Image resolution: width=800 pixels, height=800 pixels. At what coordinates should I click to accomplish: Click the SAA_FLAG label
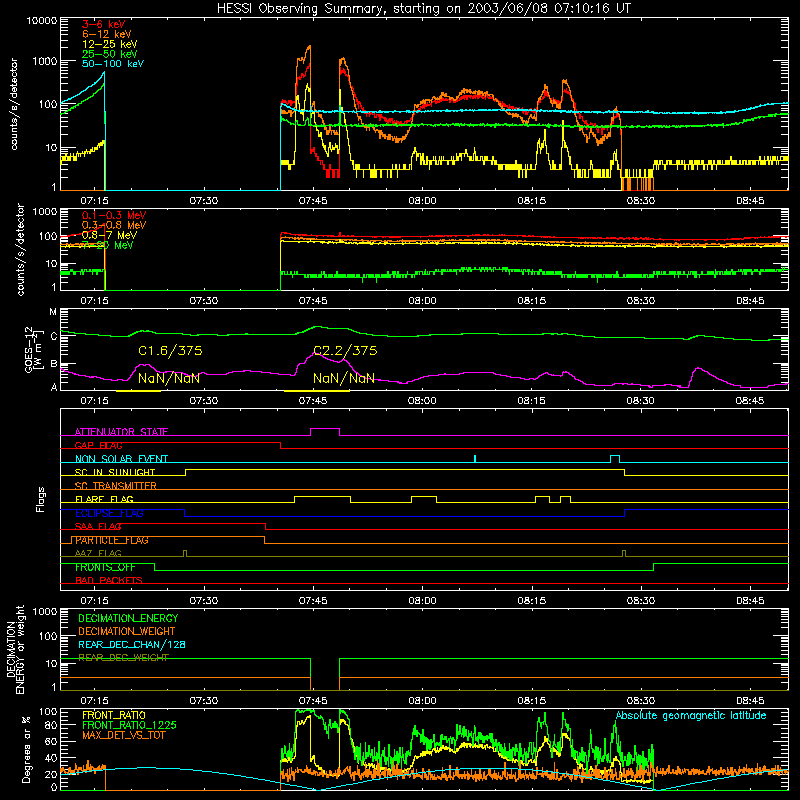pyautogui.click(x=98, y=526)
